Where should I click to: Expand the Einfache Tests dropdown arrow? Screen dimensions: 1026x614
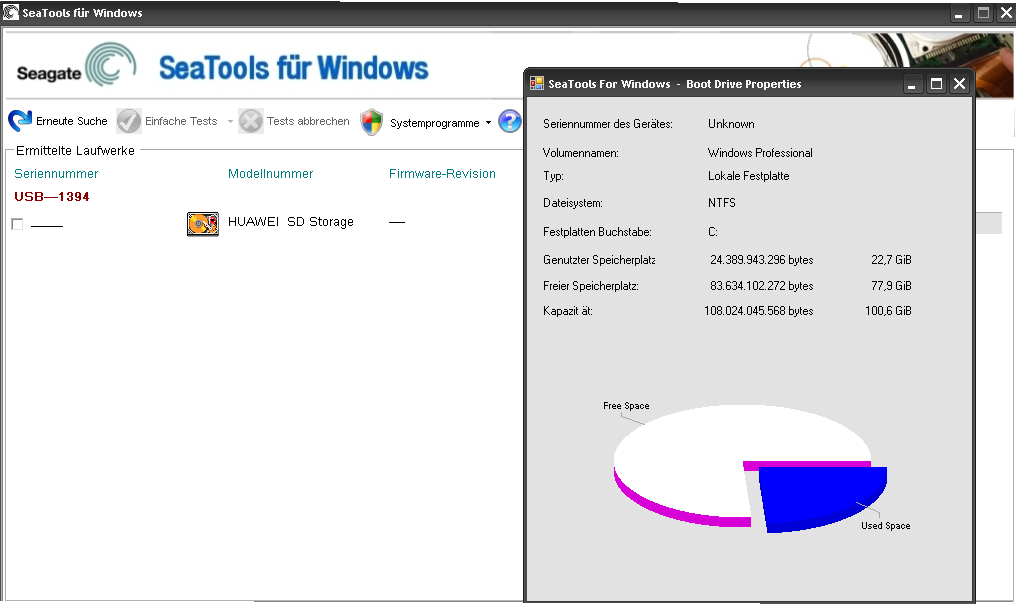(x=230, y=122)
